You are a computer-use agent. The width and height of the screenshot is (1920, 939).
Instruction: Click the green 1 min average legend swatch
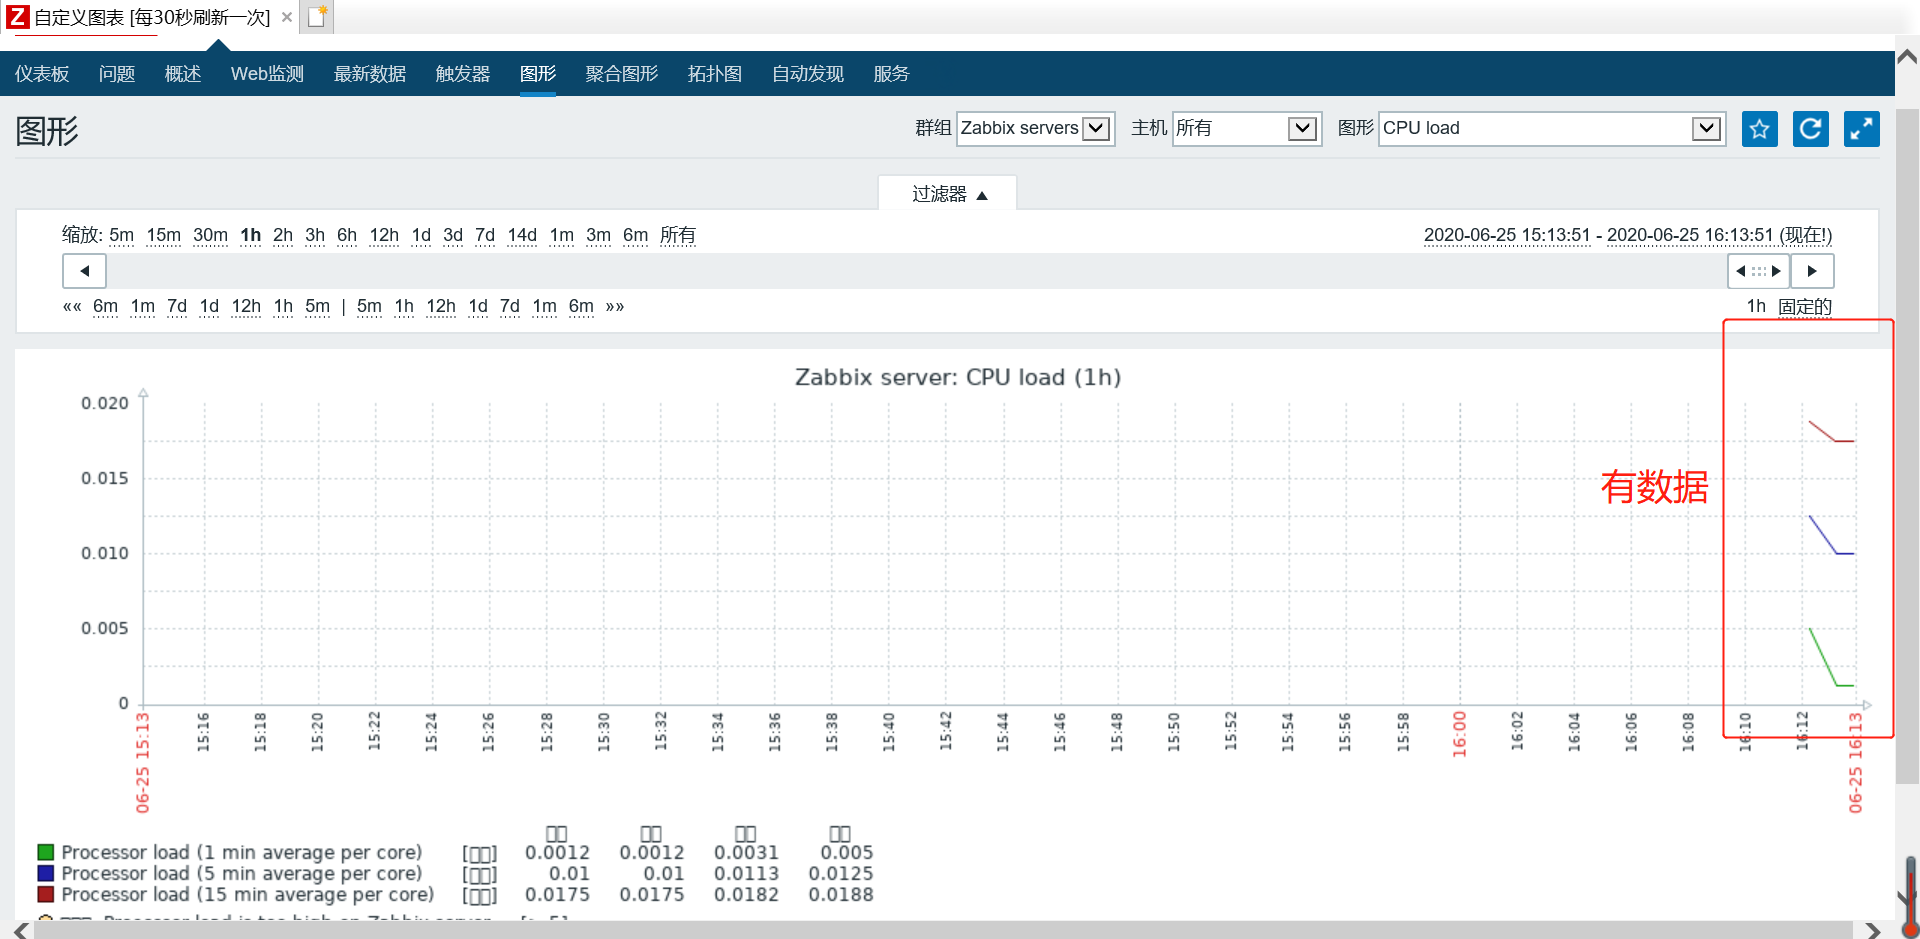tap(45, 852)
